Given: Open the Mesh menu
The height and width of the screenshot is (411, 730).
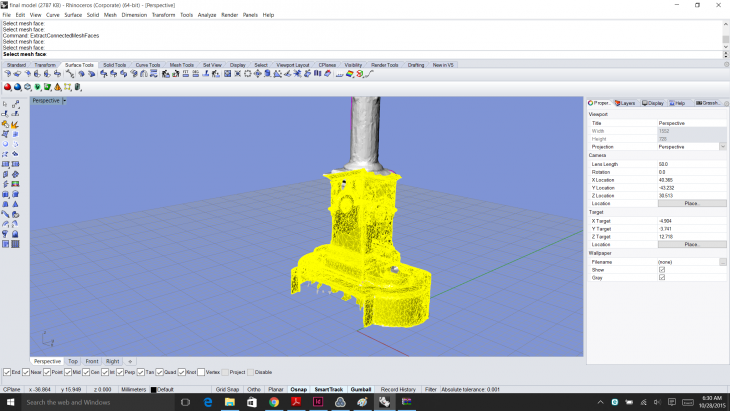Looking at the screenshot, I should pyautogui.click(x=110, y=15).
